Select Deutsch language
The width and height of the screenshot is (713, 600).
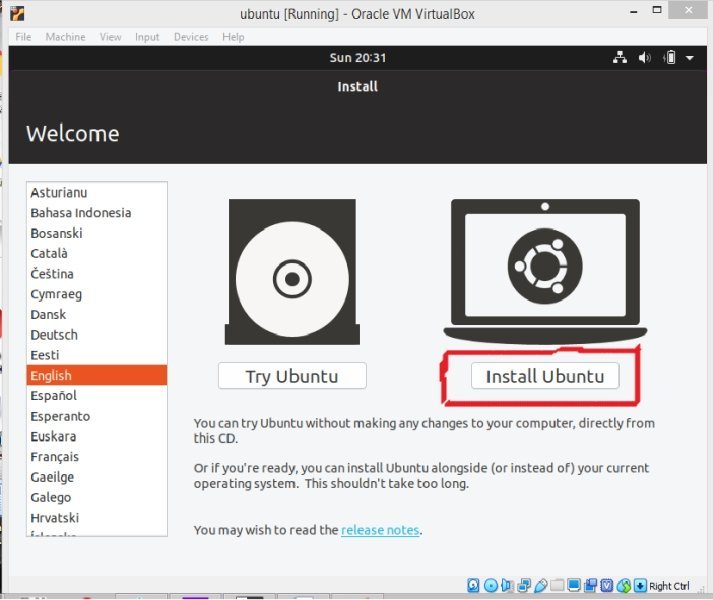point(97,335)
